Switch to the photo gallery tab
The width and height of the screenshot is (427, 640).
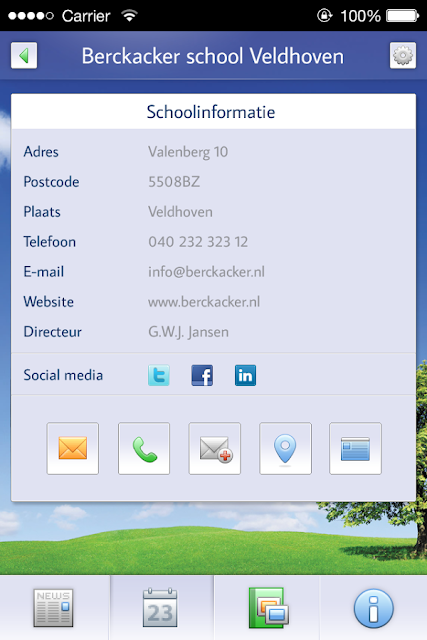[x=268, y=608]
